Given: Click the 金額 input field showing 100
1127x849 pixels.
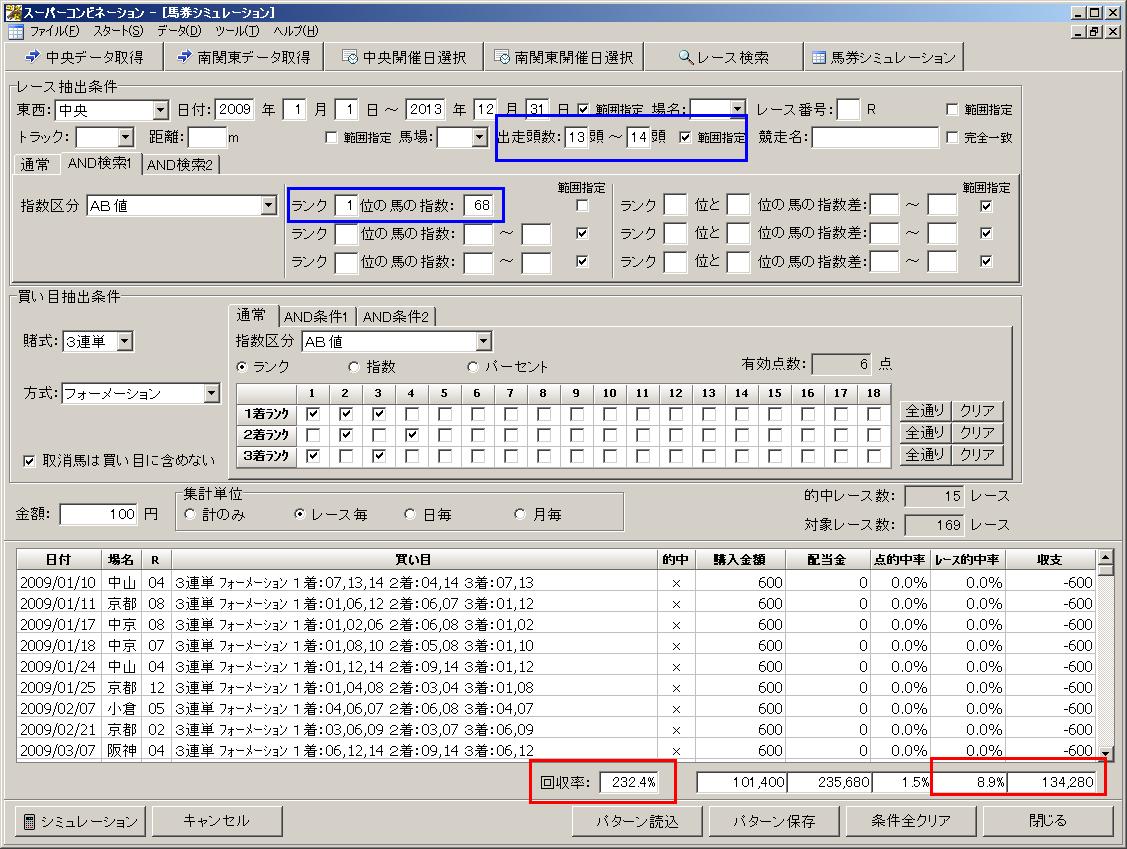Looking at the screenshot, I should tap(99, 514).
